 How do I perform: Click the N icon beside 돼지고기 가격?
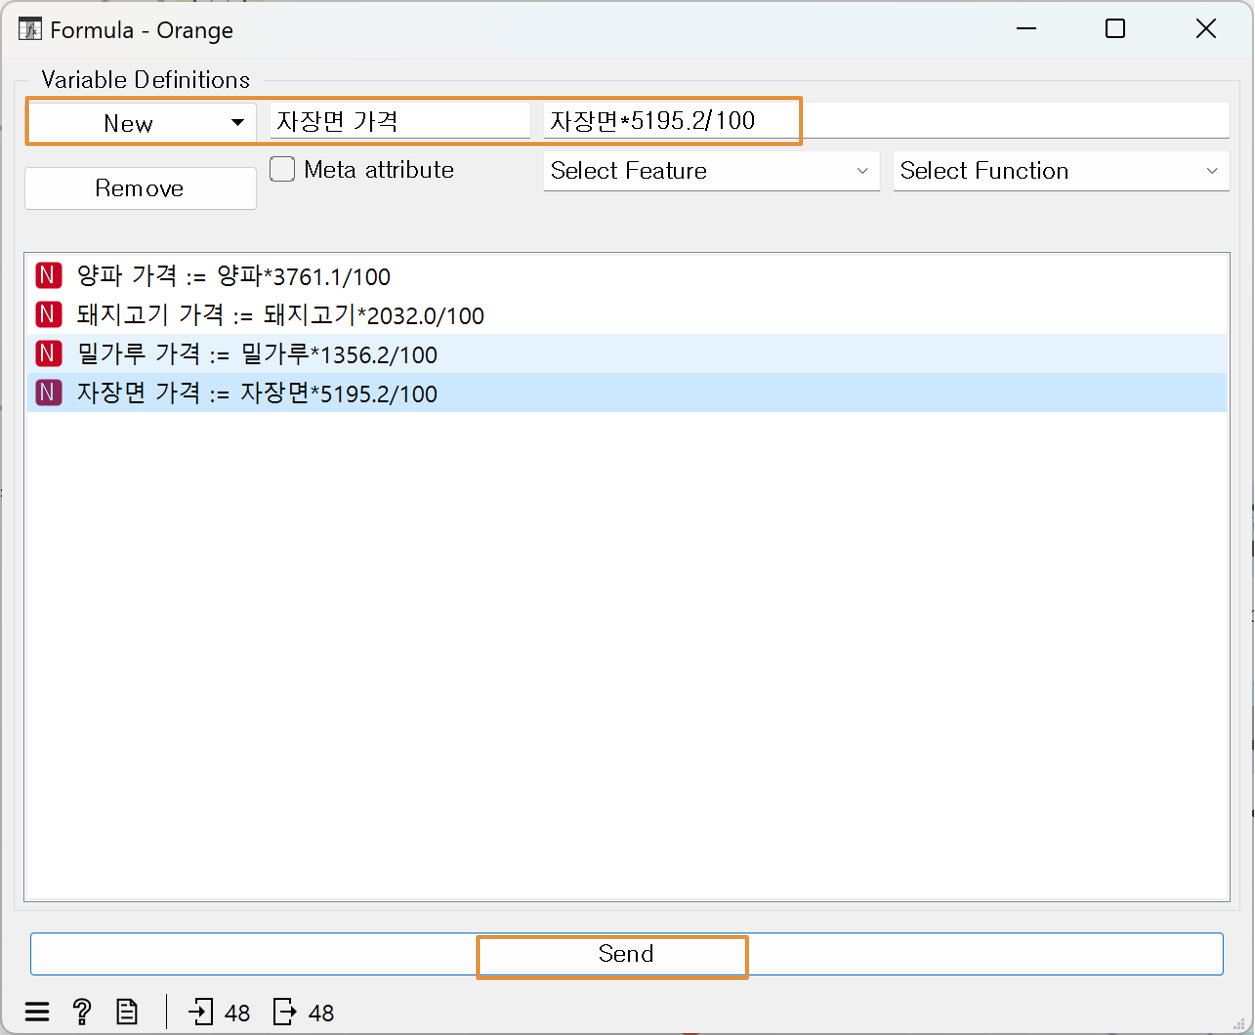point(48,315)
